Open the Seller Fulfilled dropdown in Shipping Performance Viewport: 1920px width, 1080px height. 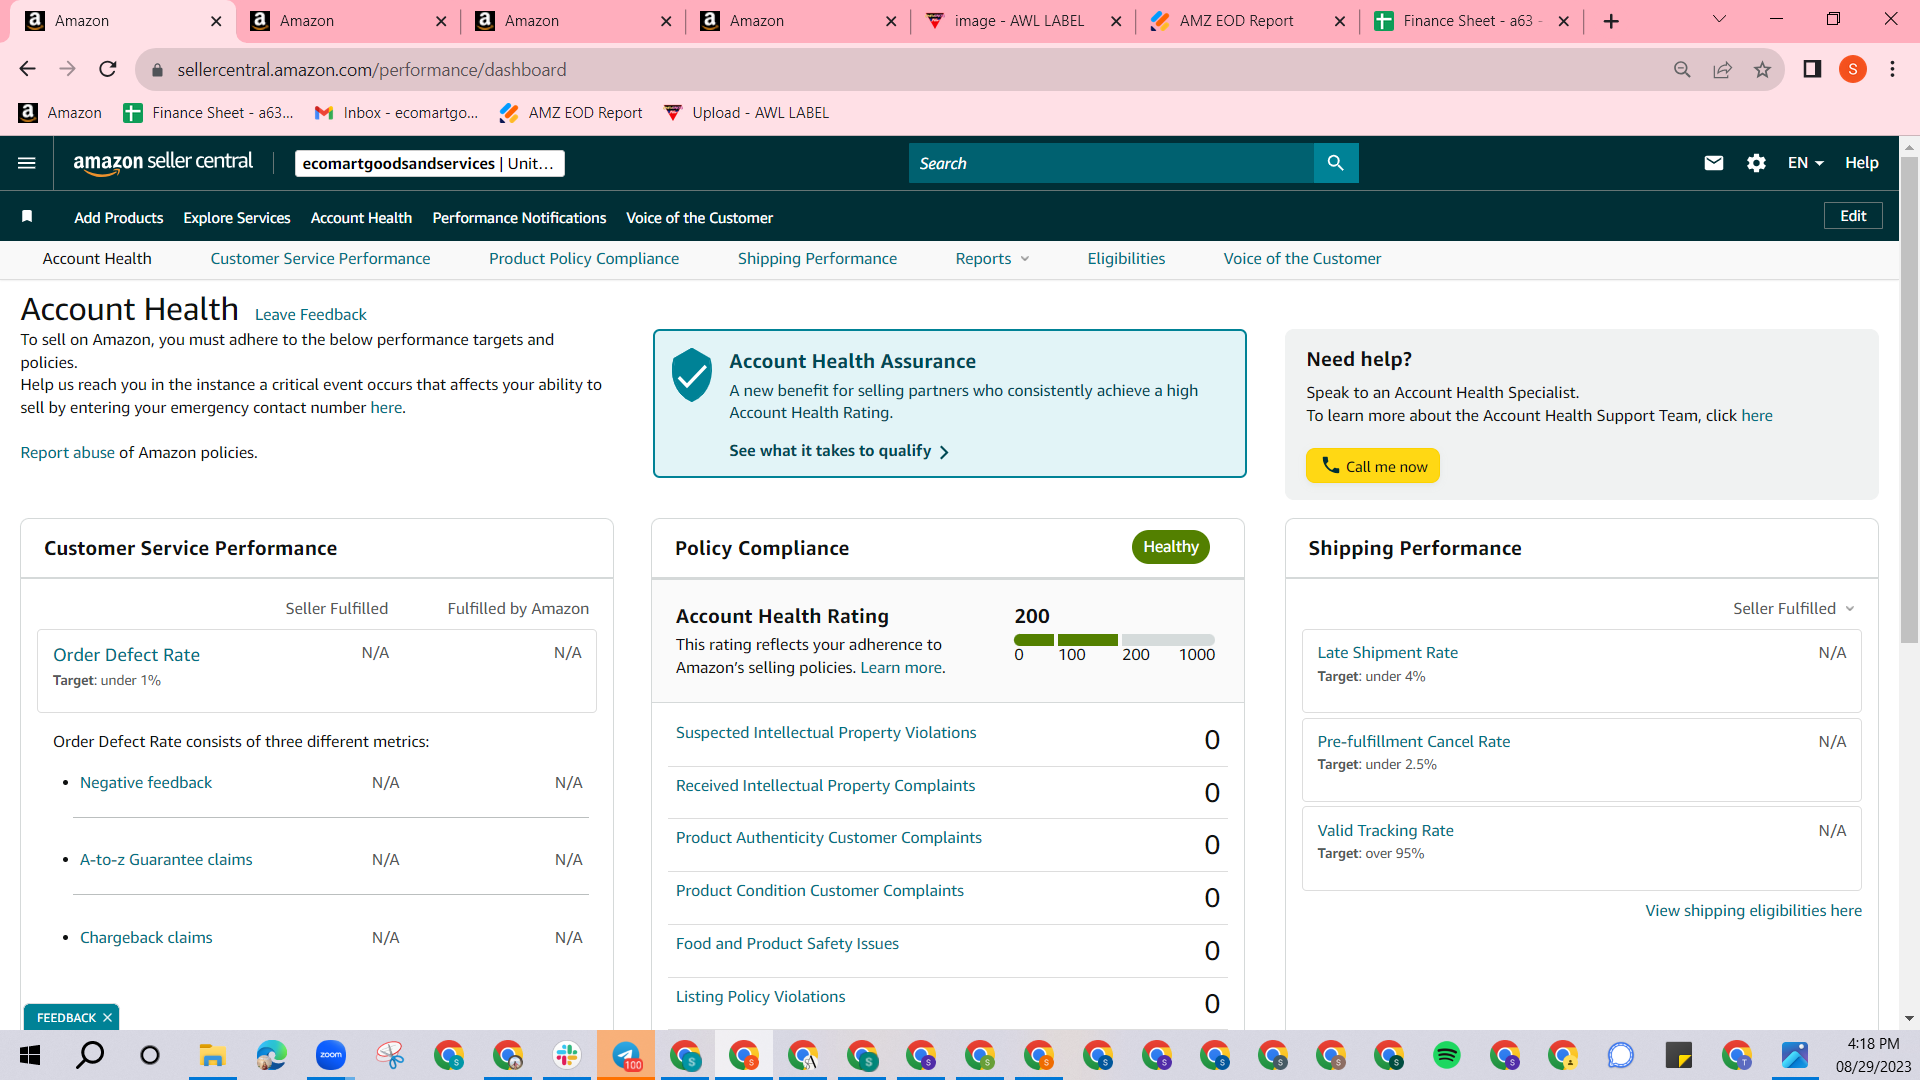point(1794,608)
